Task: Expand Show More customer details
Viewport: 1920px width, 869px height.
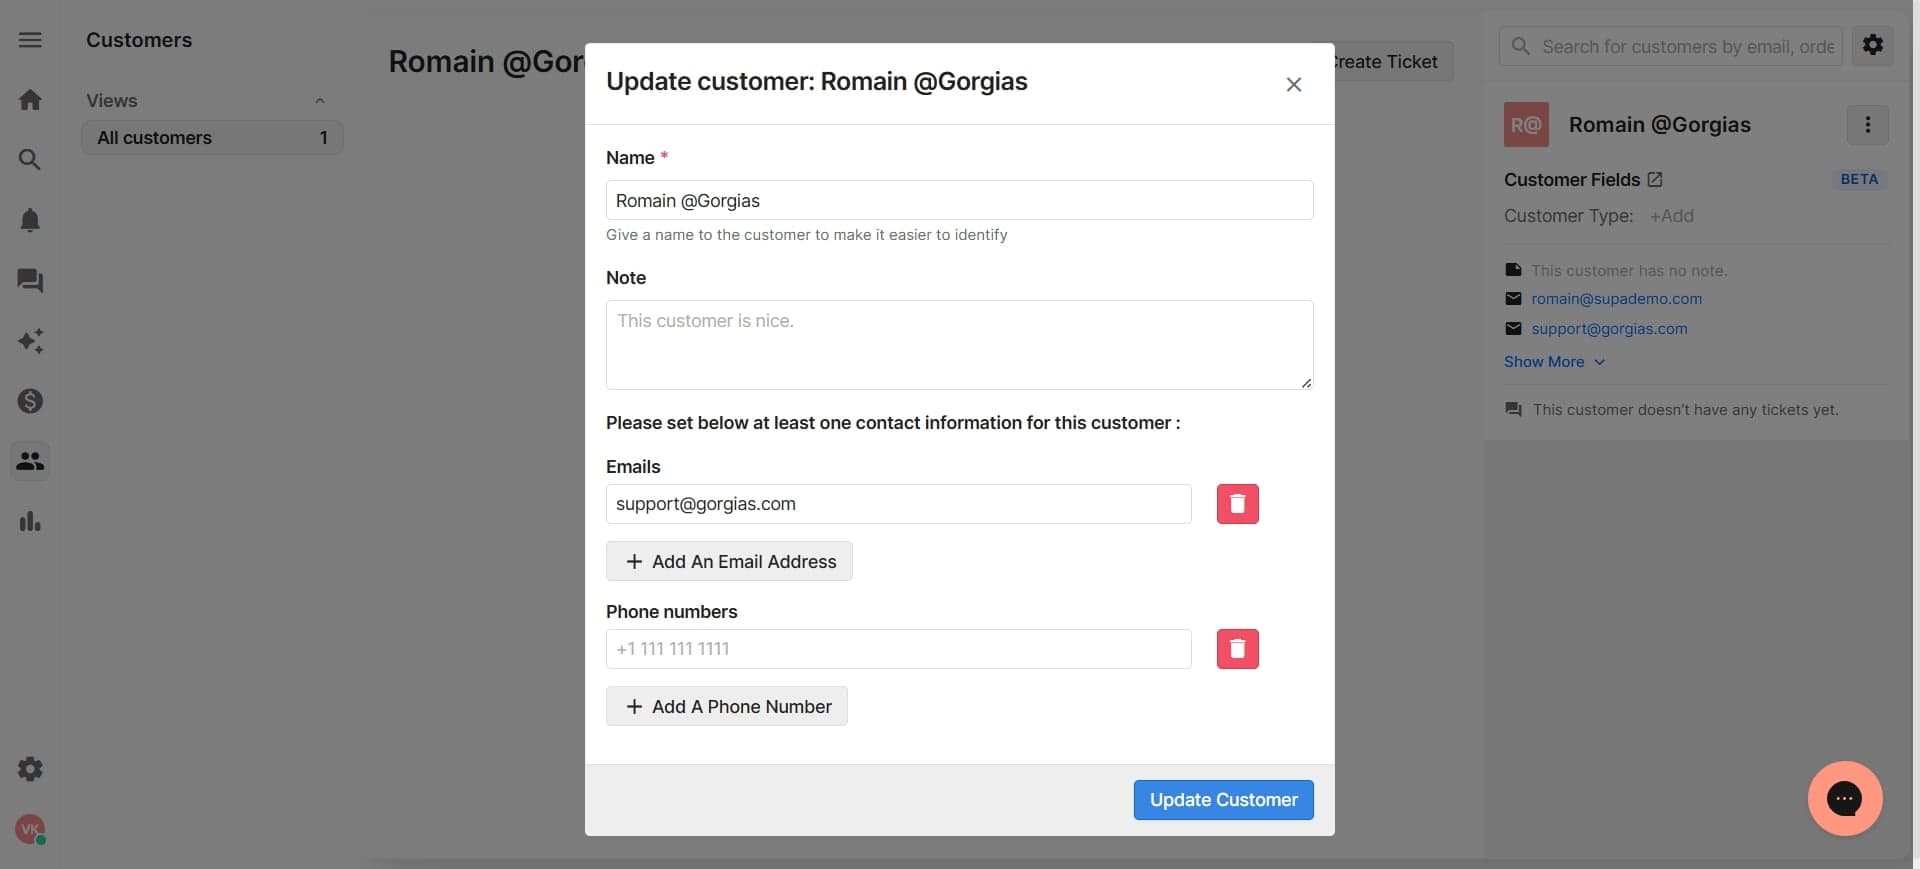Action: click(x=1554, y=362)
